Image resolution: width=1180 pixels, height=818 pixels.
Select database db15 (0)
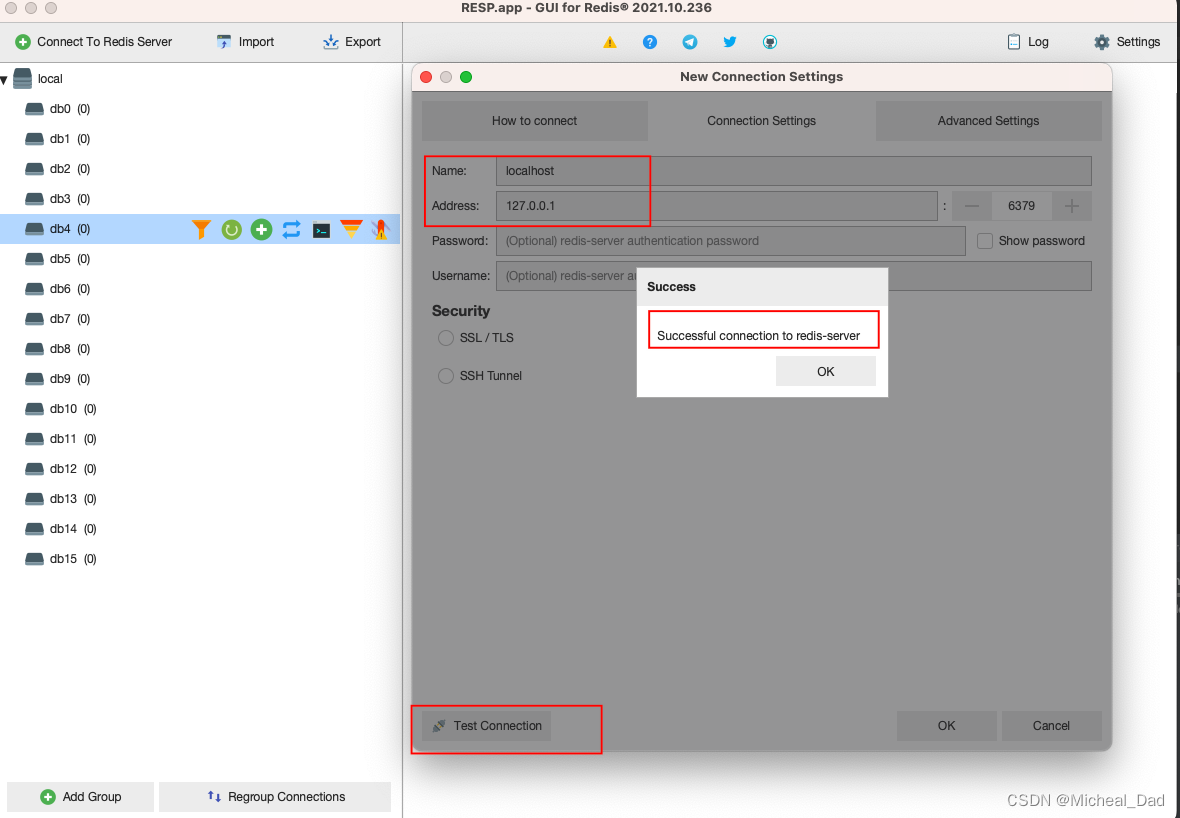pyautogui.click(x=61, y=559)
